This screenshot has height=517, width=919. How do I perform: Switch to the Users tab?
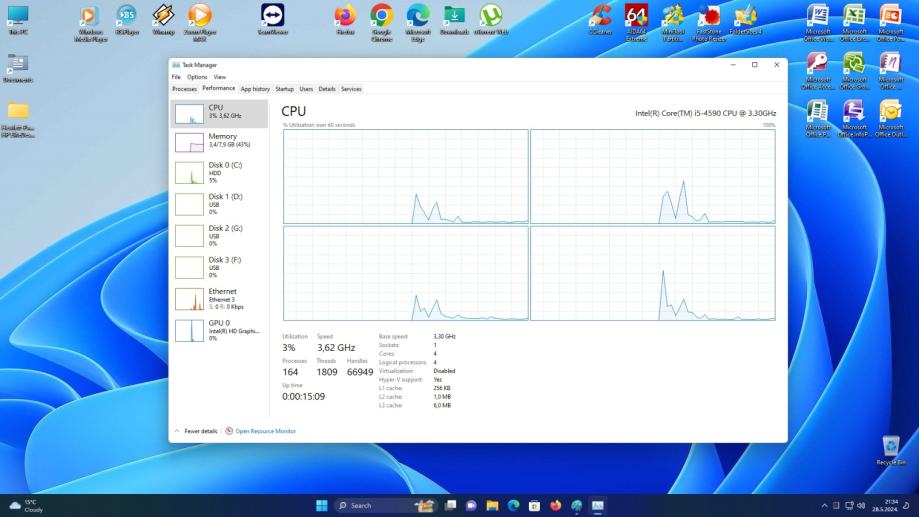pos(306,89)
